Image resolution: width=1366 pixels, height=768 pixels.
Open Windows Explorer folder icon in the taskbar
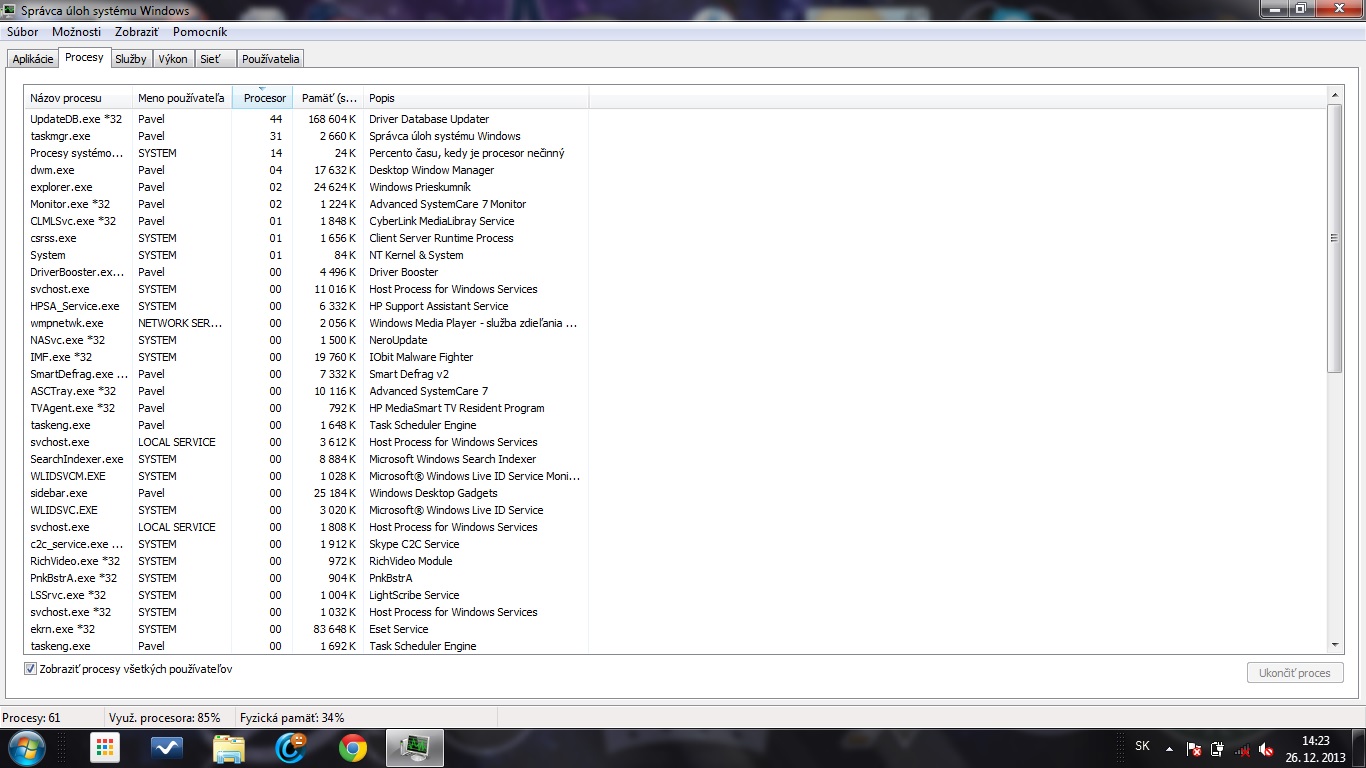point(229,747)
